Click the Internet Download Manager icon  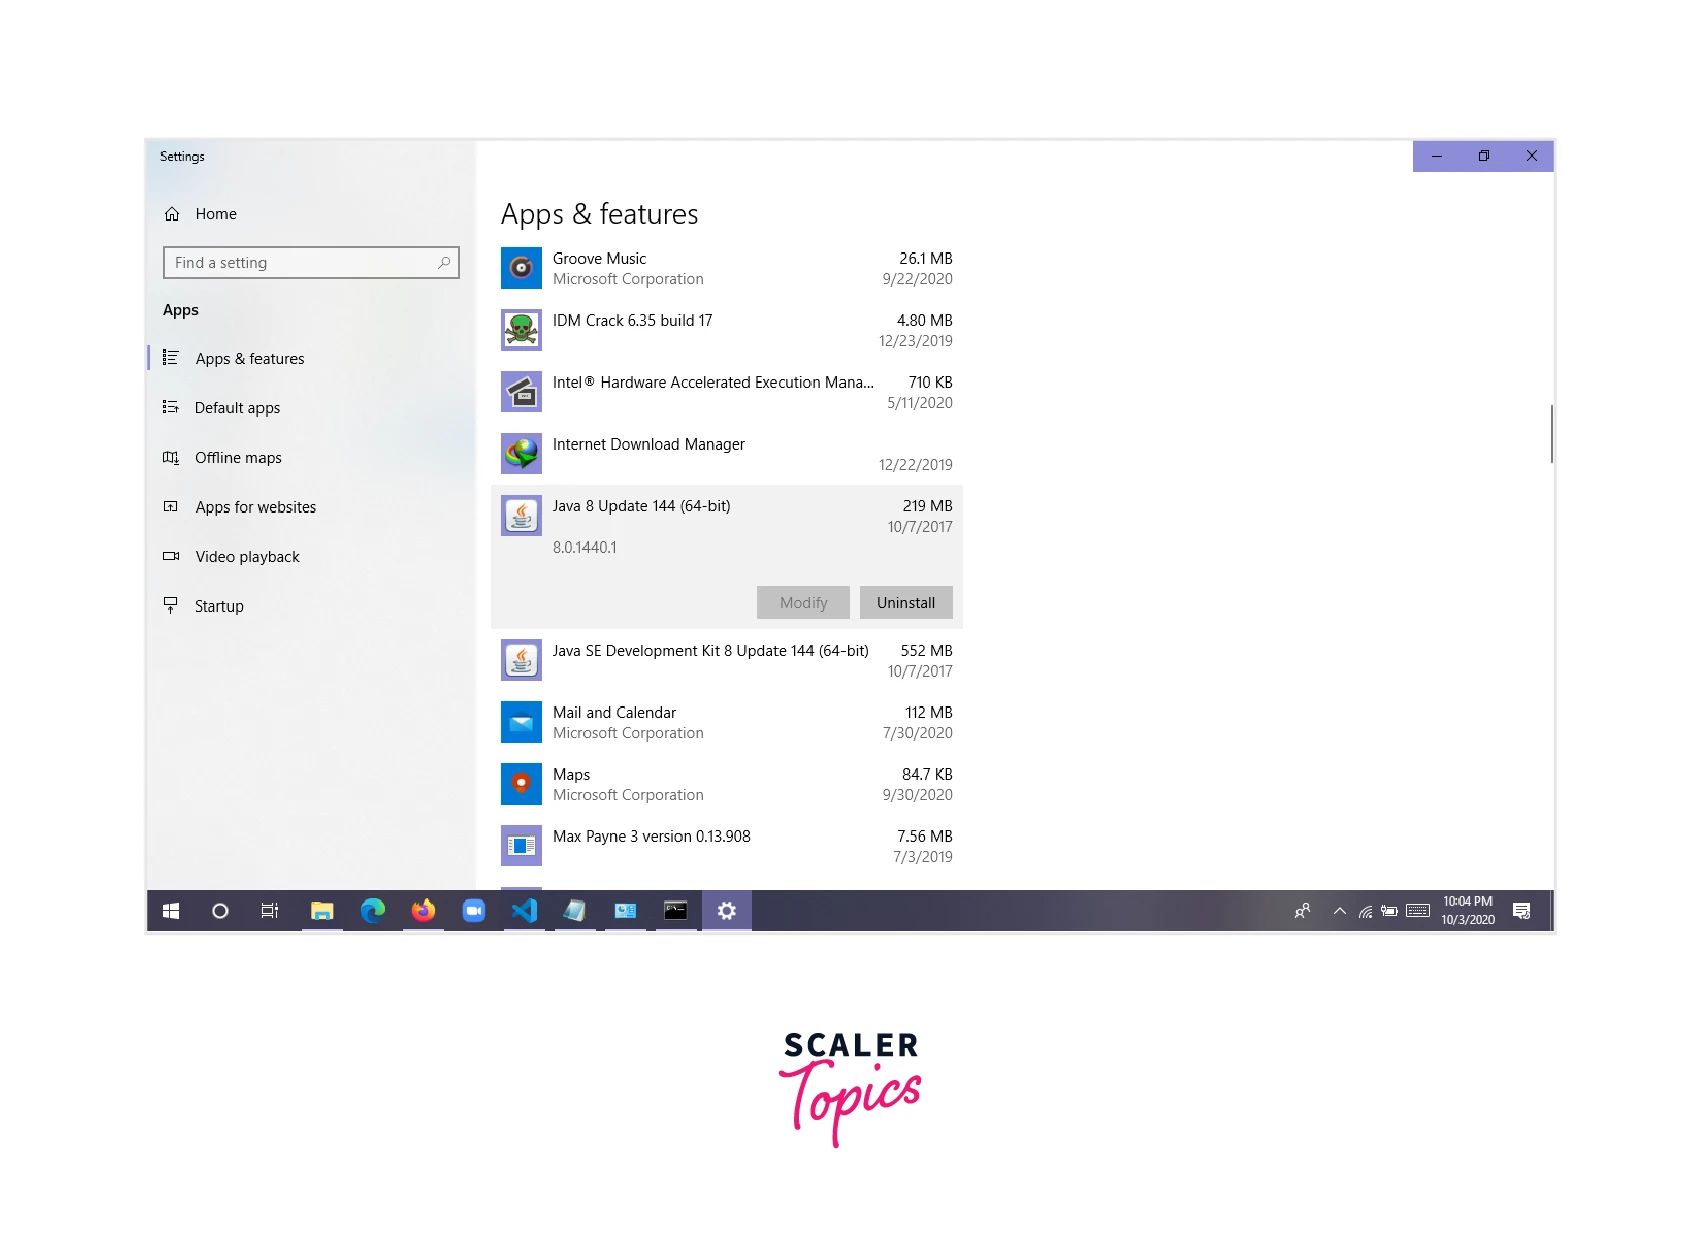click(521, 454)
